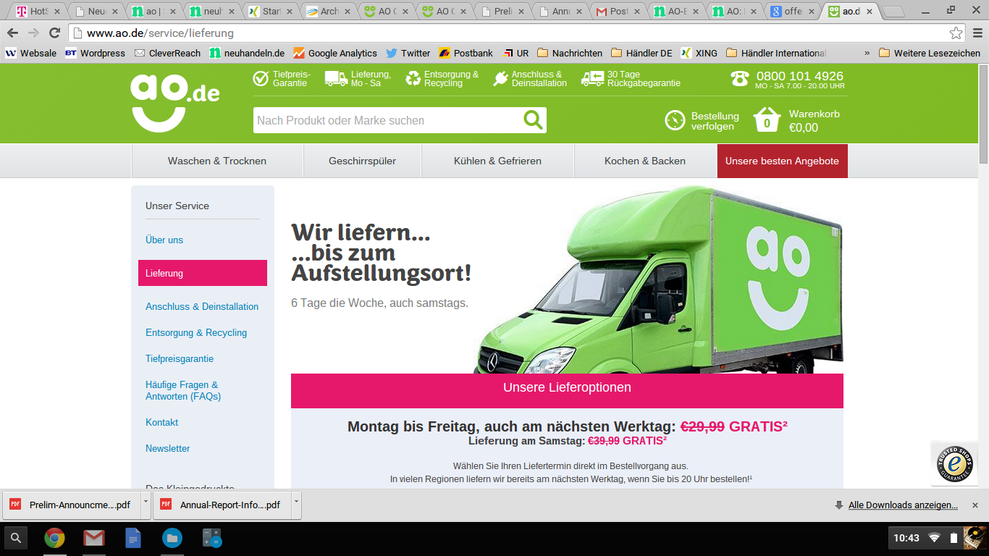Open the CleverReach bookmark
Viewport: 989px width, 556px height.
pyautogui.click(x=167, y=53)
